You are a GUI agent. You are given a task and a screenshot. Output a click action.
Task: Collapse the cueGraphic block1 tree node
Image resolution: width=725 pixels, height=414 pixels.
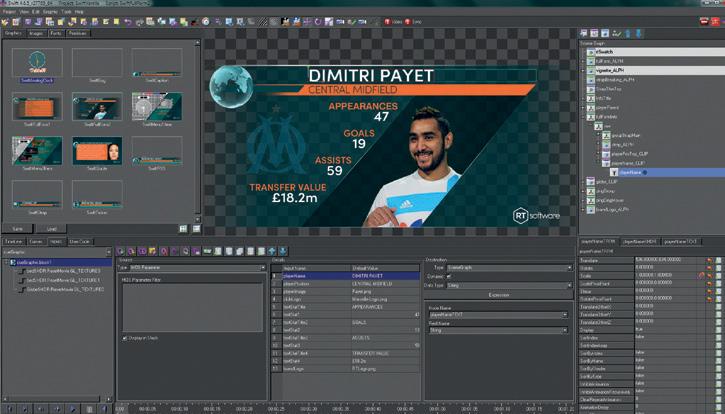point(6,262)
